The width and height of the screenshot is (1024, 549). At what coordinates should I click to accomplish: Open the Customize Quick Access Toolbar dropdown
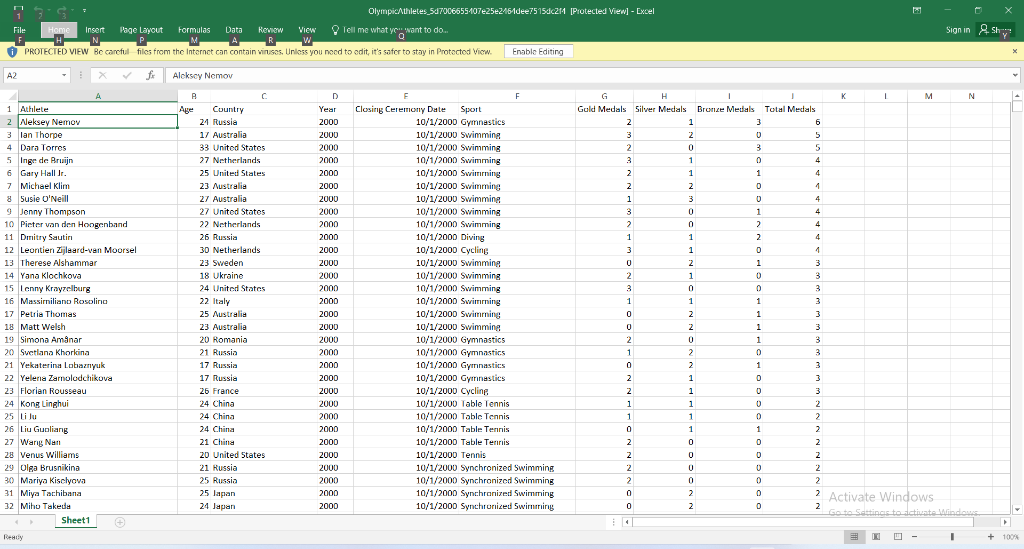[x=84, y=11]
